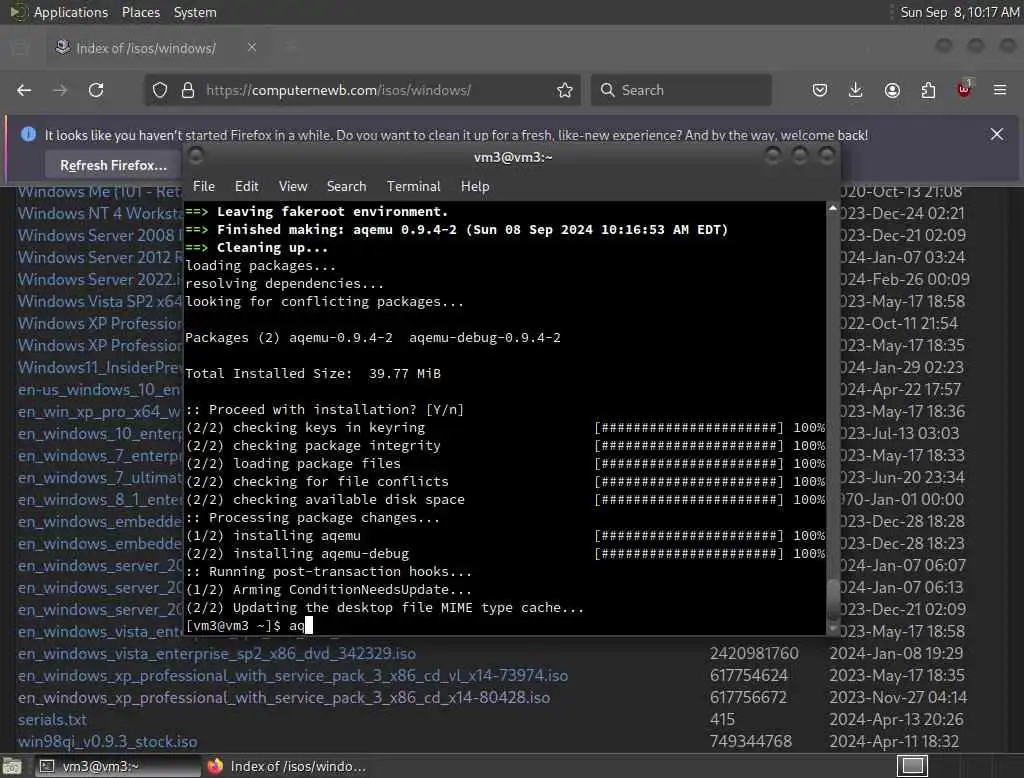Open en_windows_vista_enterprise_sp2_x86_dvd_342329.iso link

coord(217,653)
